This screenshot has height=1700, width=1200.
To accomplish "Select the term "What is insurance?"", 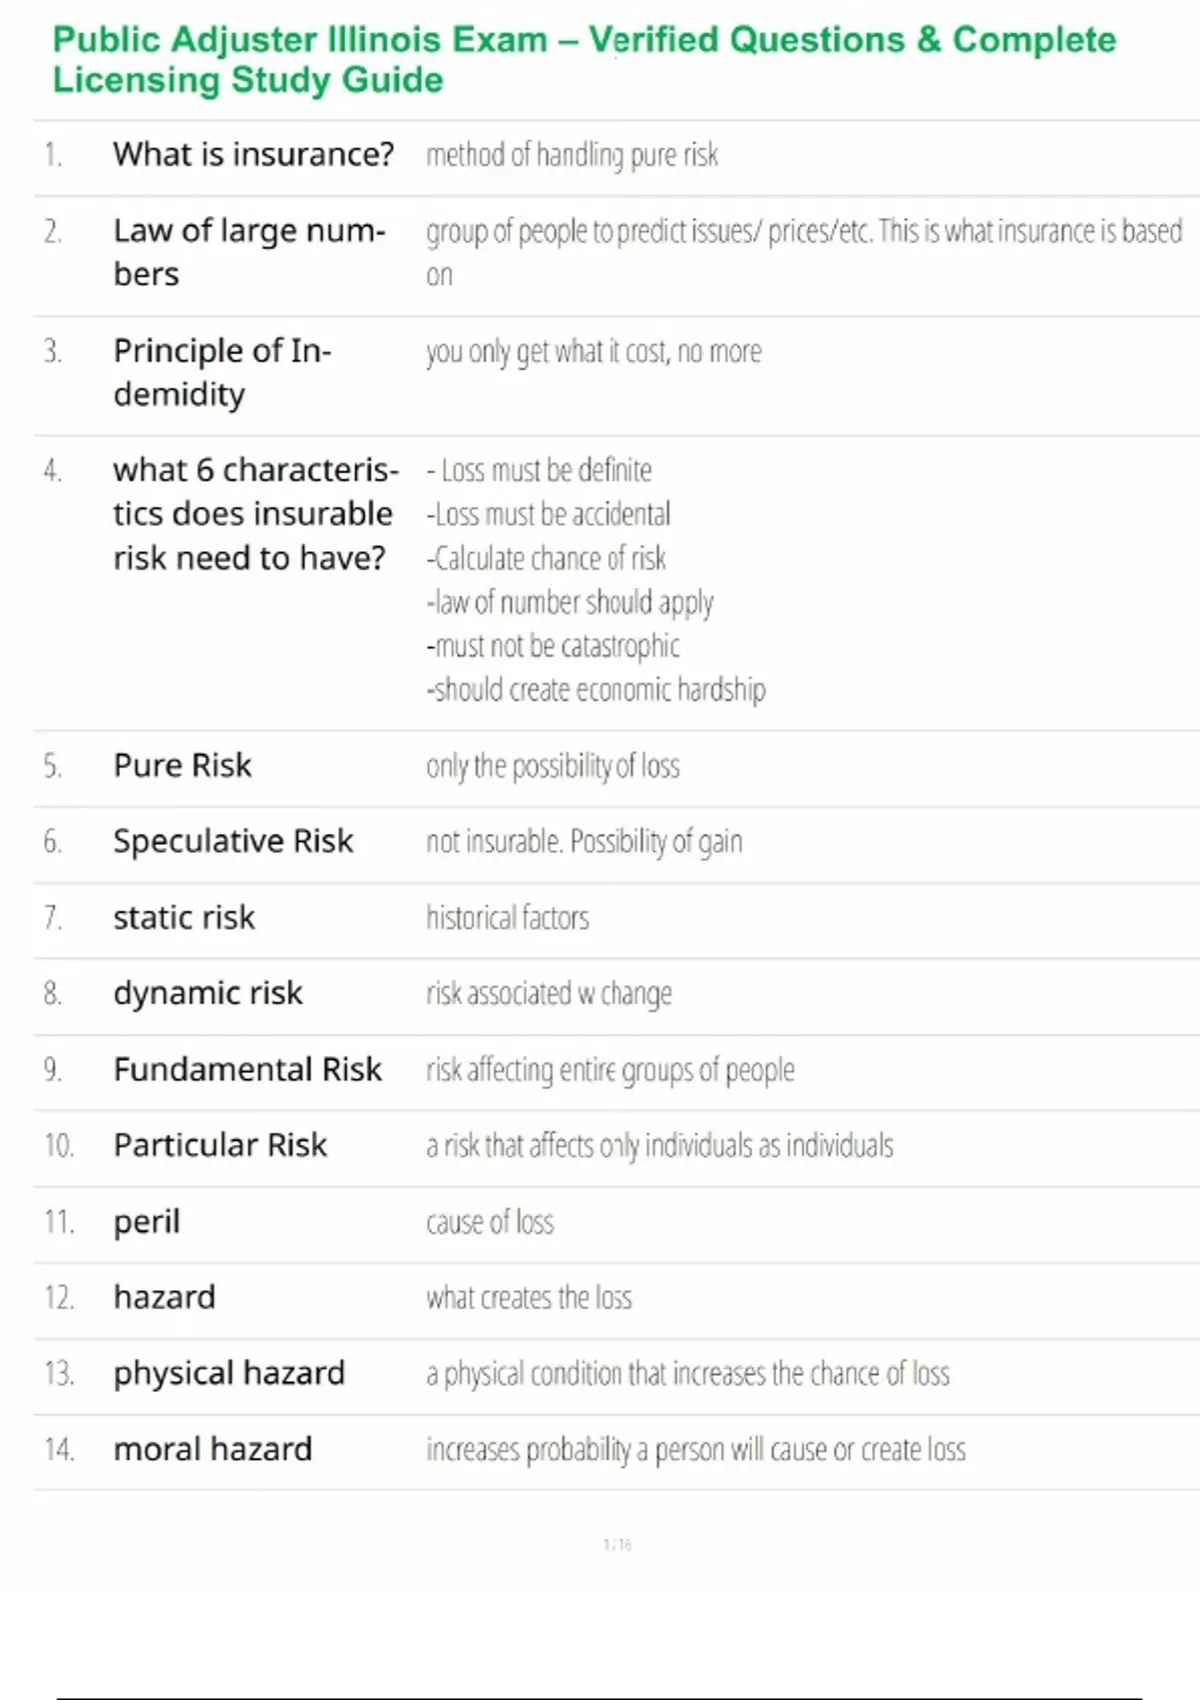I will click(x=253, y=155).
